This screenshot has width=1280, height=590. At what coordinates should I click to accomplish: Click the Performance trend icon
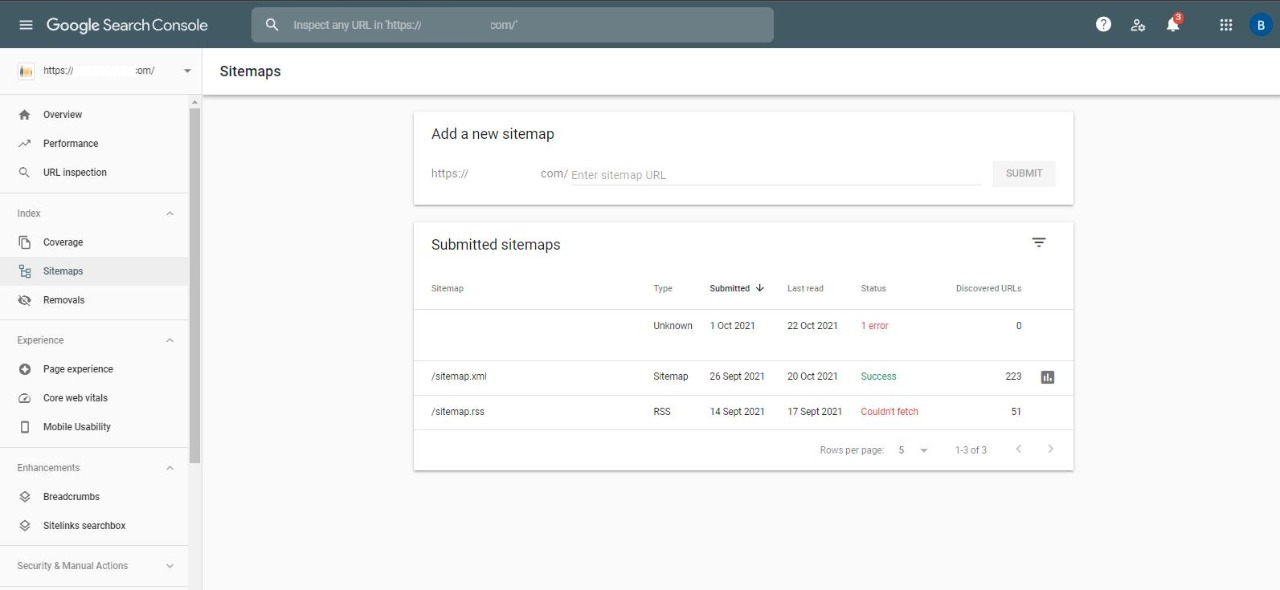coord(25,144)
